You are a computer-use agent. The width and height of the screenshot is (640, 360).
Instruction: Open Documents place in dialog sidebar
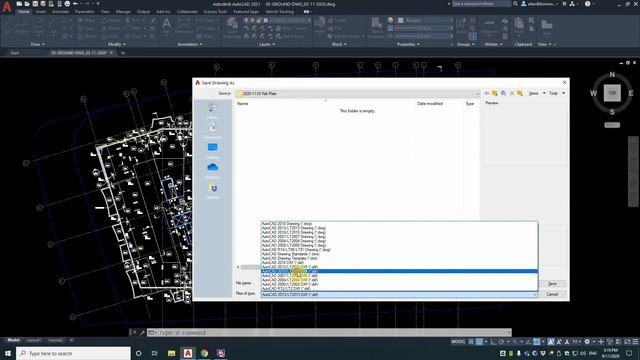tap(212, 130)
